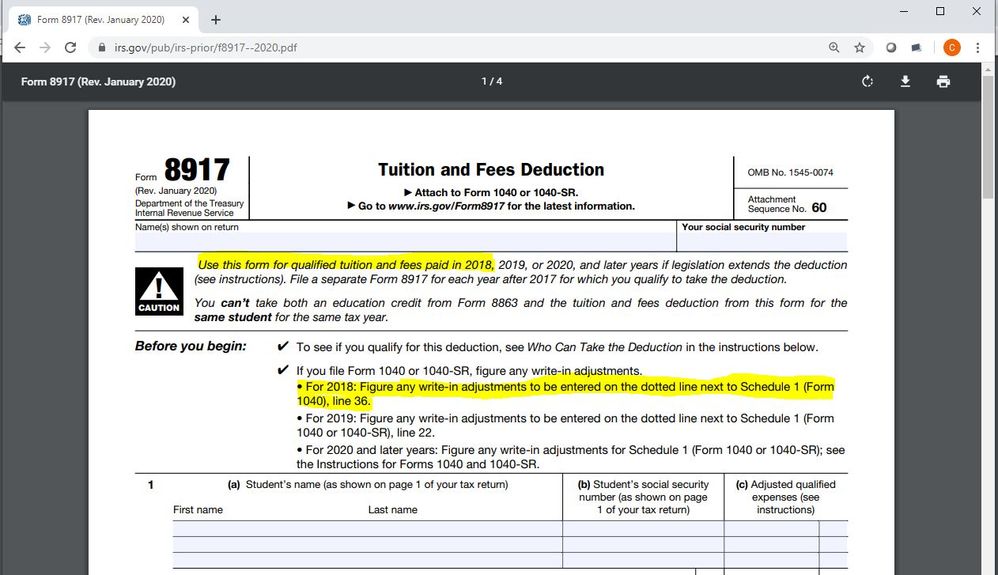Click the CAUTION warning icon
The width and height of the screenshot is (998, 575).
click(159, 291)
